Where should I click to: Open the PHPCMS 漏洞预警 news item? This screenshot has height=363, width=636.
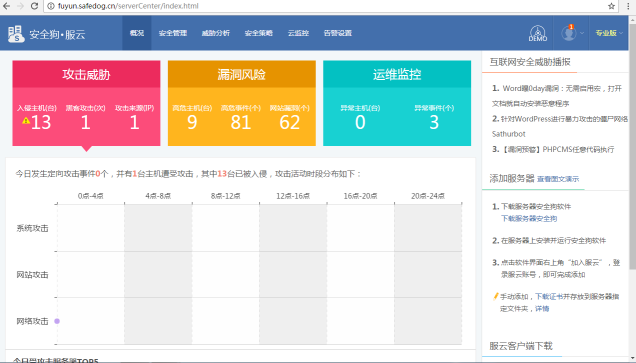553,149
